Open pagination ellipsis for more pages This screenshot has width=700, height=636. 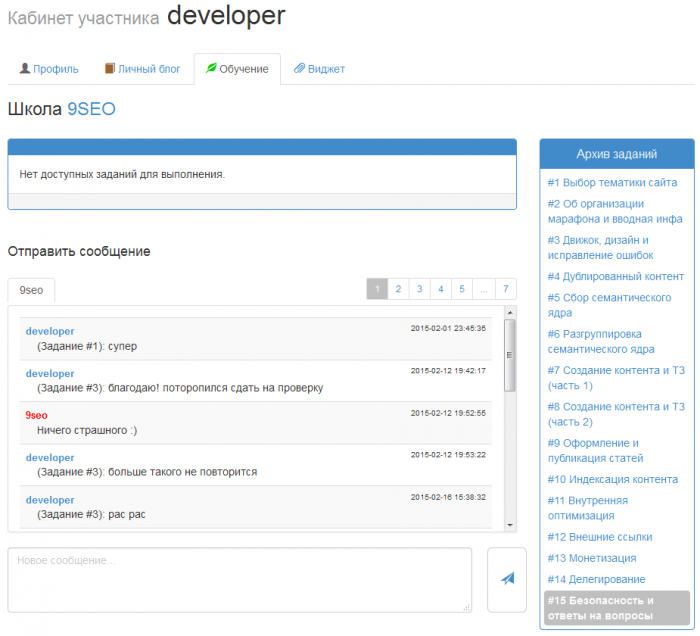point(484,289)
